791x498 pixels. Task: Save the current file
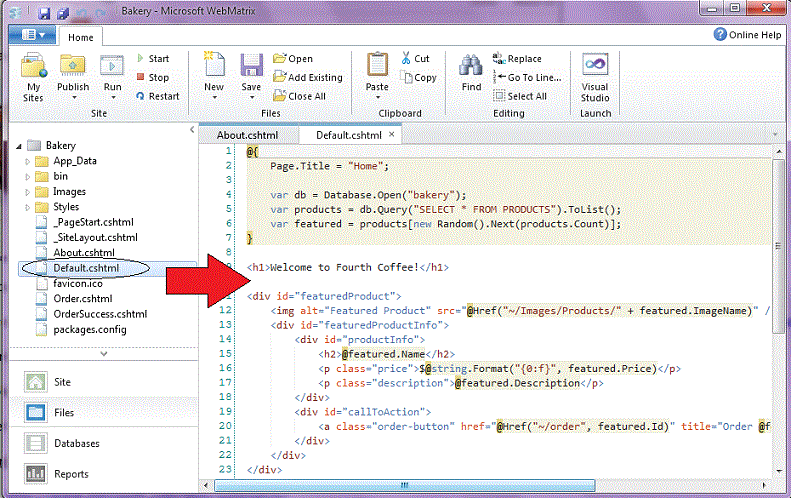click(x=251, y=67)
